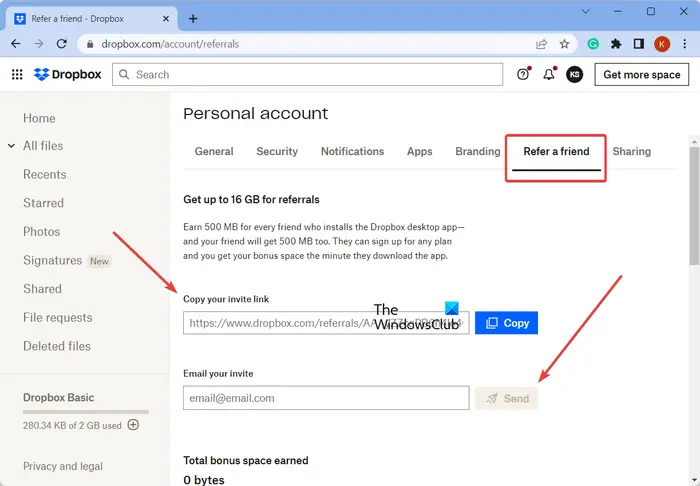Open Privacy and legal link
This screenshot has height=486, width=700.
point(63,466)
